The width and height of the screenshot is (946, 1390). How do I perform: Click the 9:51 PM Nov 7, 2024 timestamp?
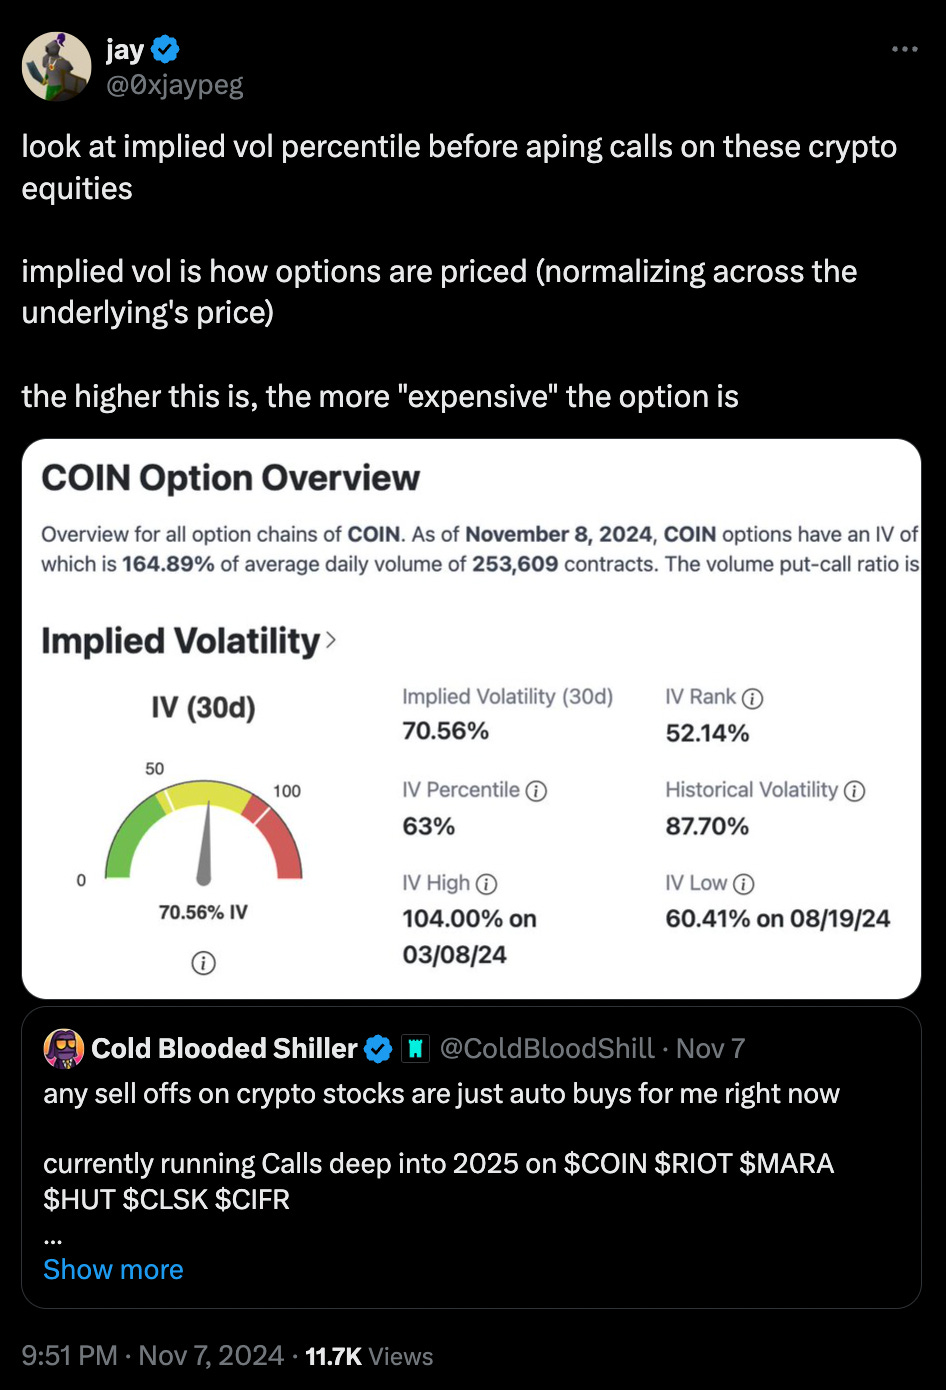pyautogui.click(x=153, y=1356)
